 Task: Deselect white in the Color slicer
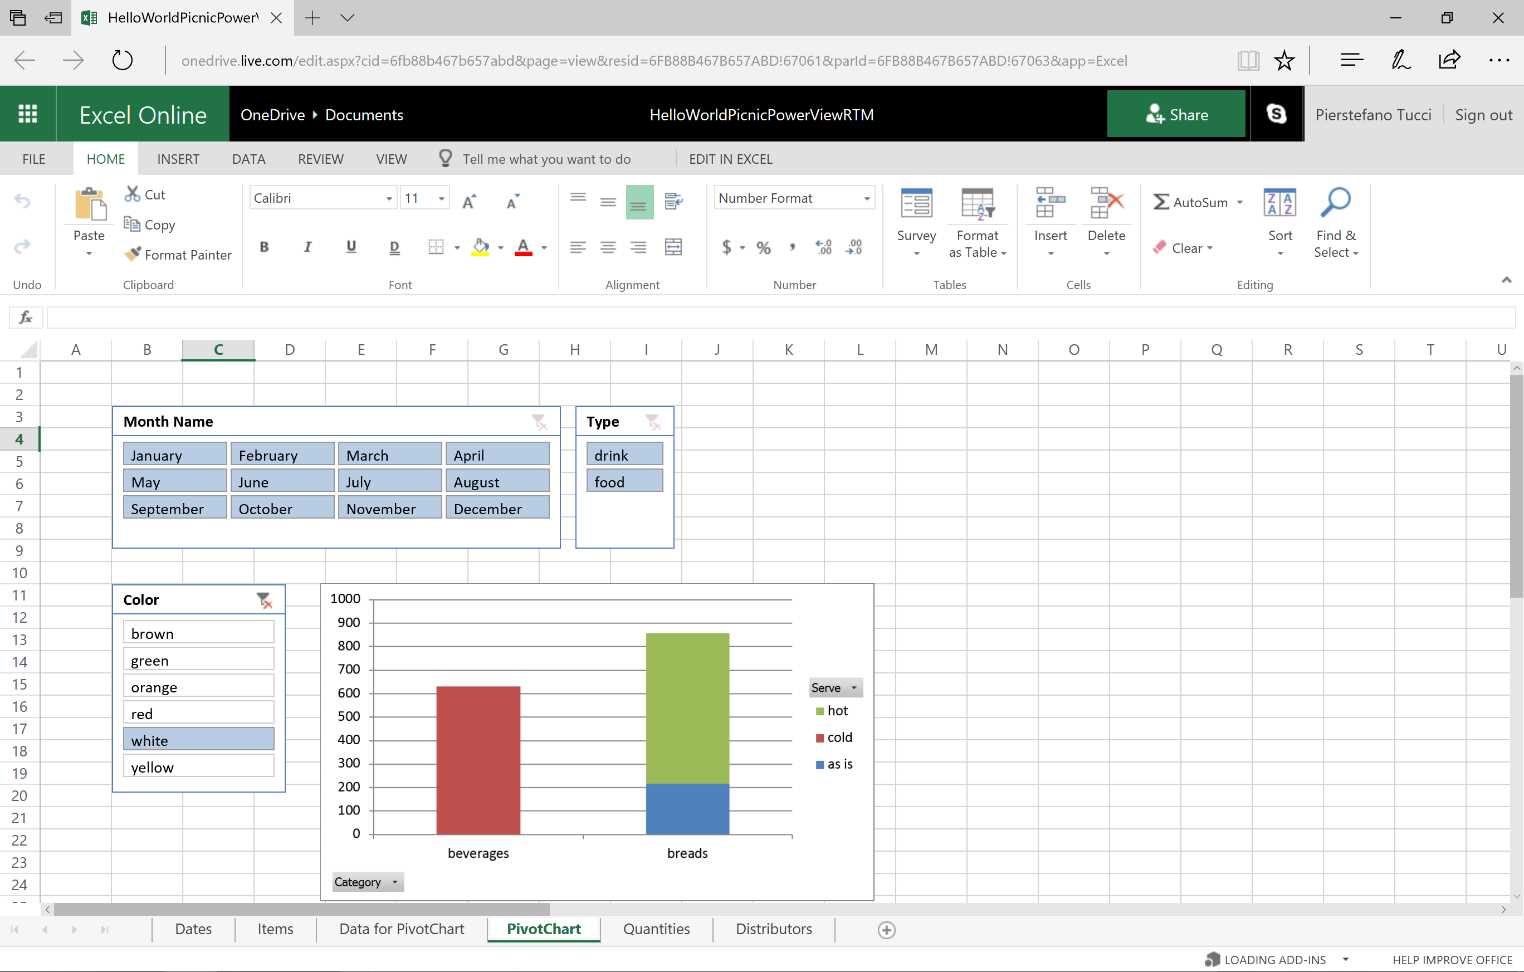point(198,739)
